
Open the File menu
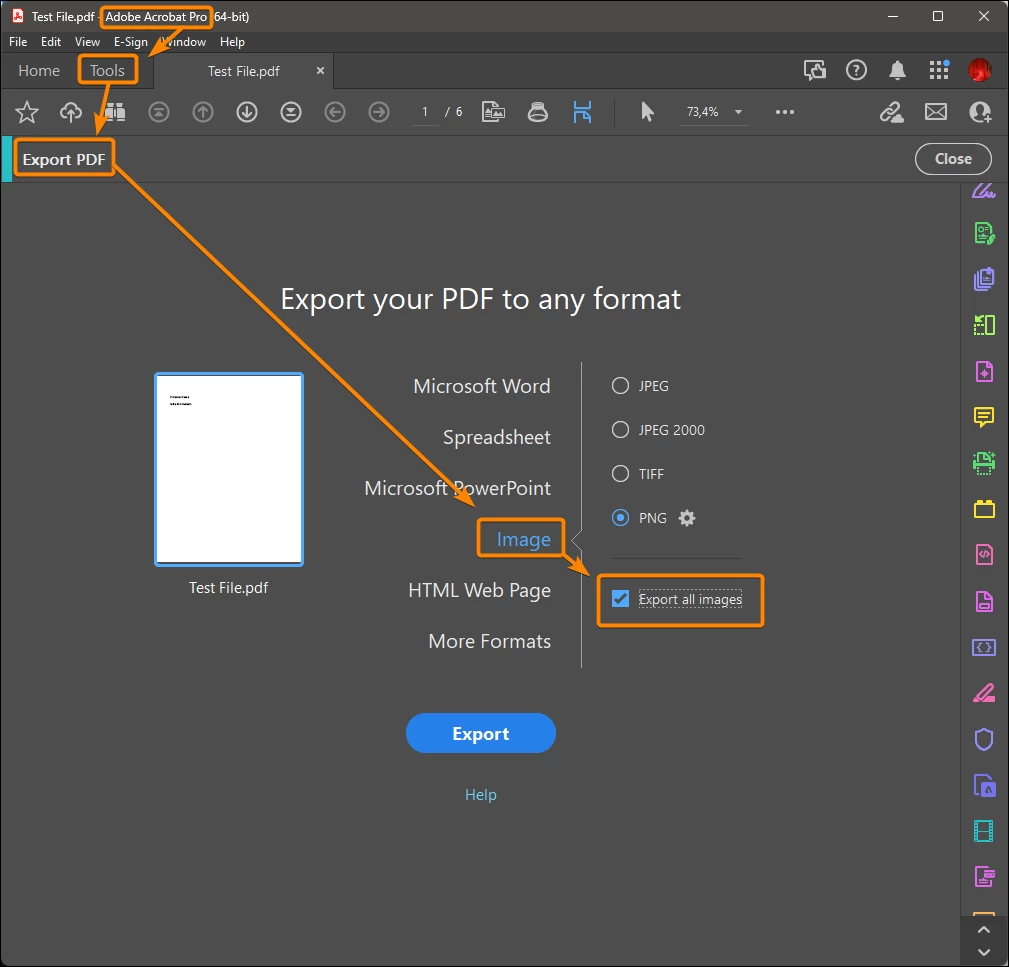click(18, 42)
